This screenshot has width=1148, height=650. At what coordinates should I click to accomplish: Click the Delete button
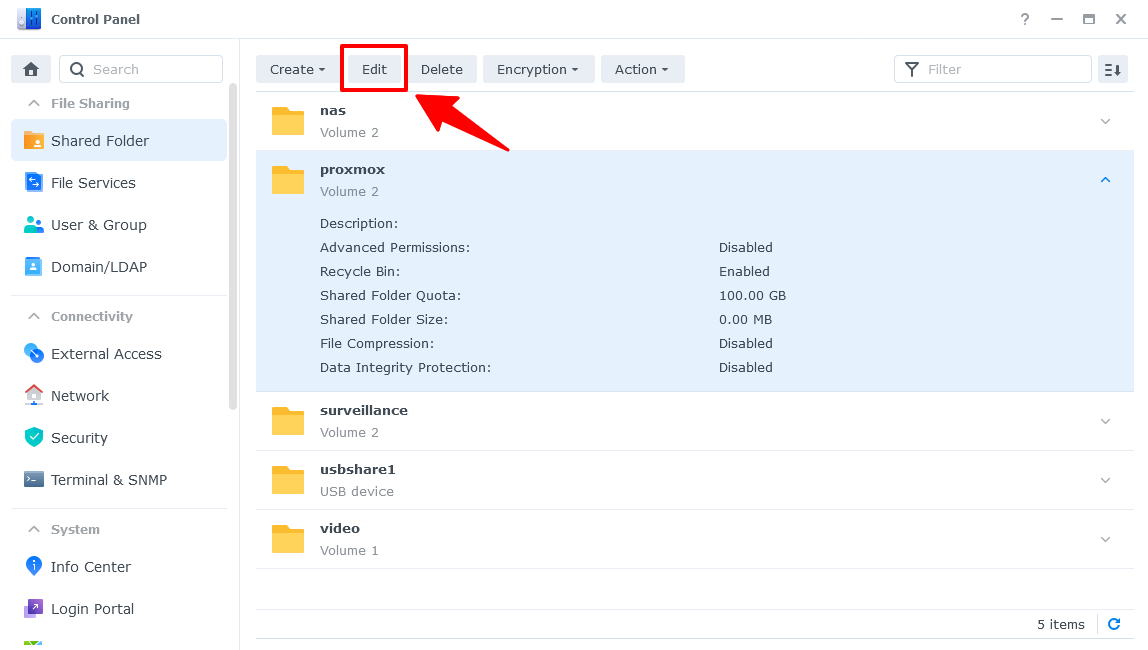click(441, 69)
